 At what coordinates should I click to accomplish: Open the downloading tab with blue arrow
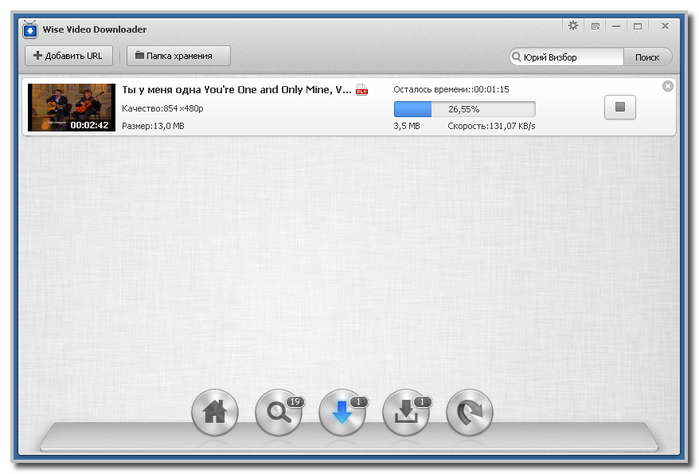(x=342, y=412)
